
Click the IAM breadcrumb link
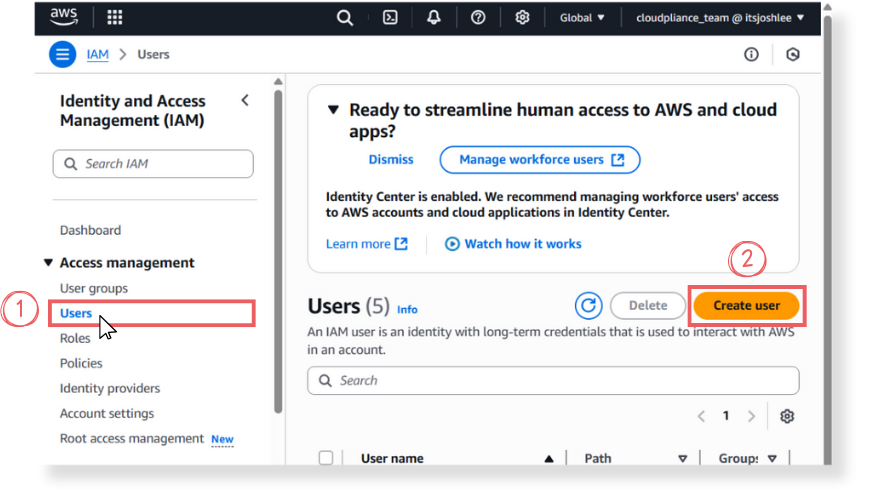pos(98,54)
